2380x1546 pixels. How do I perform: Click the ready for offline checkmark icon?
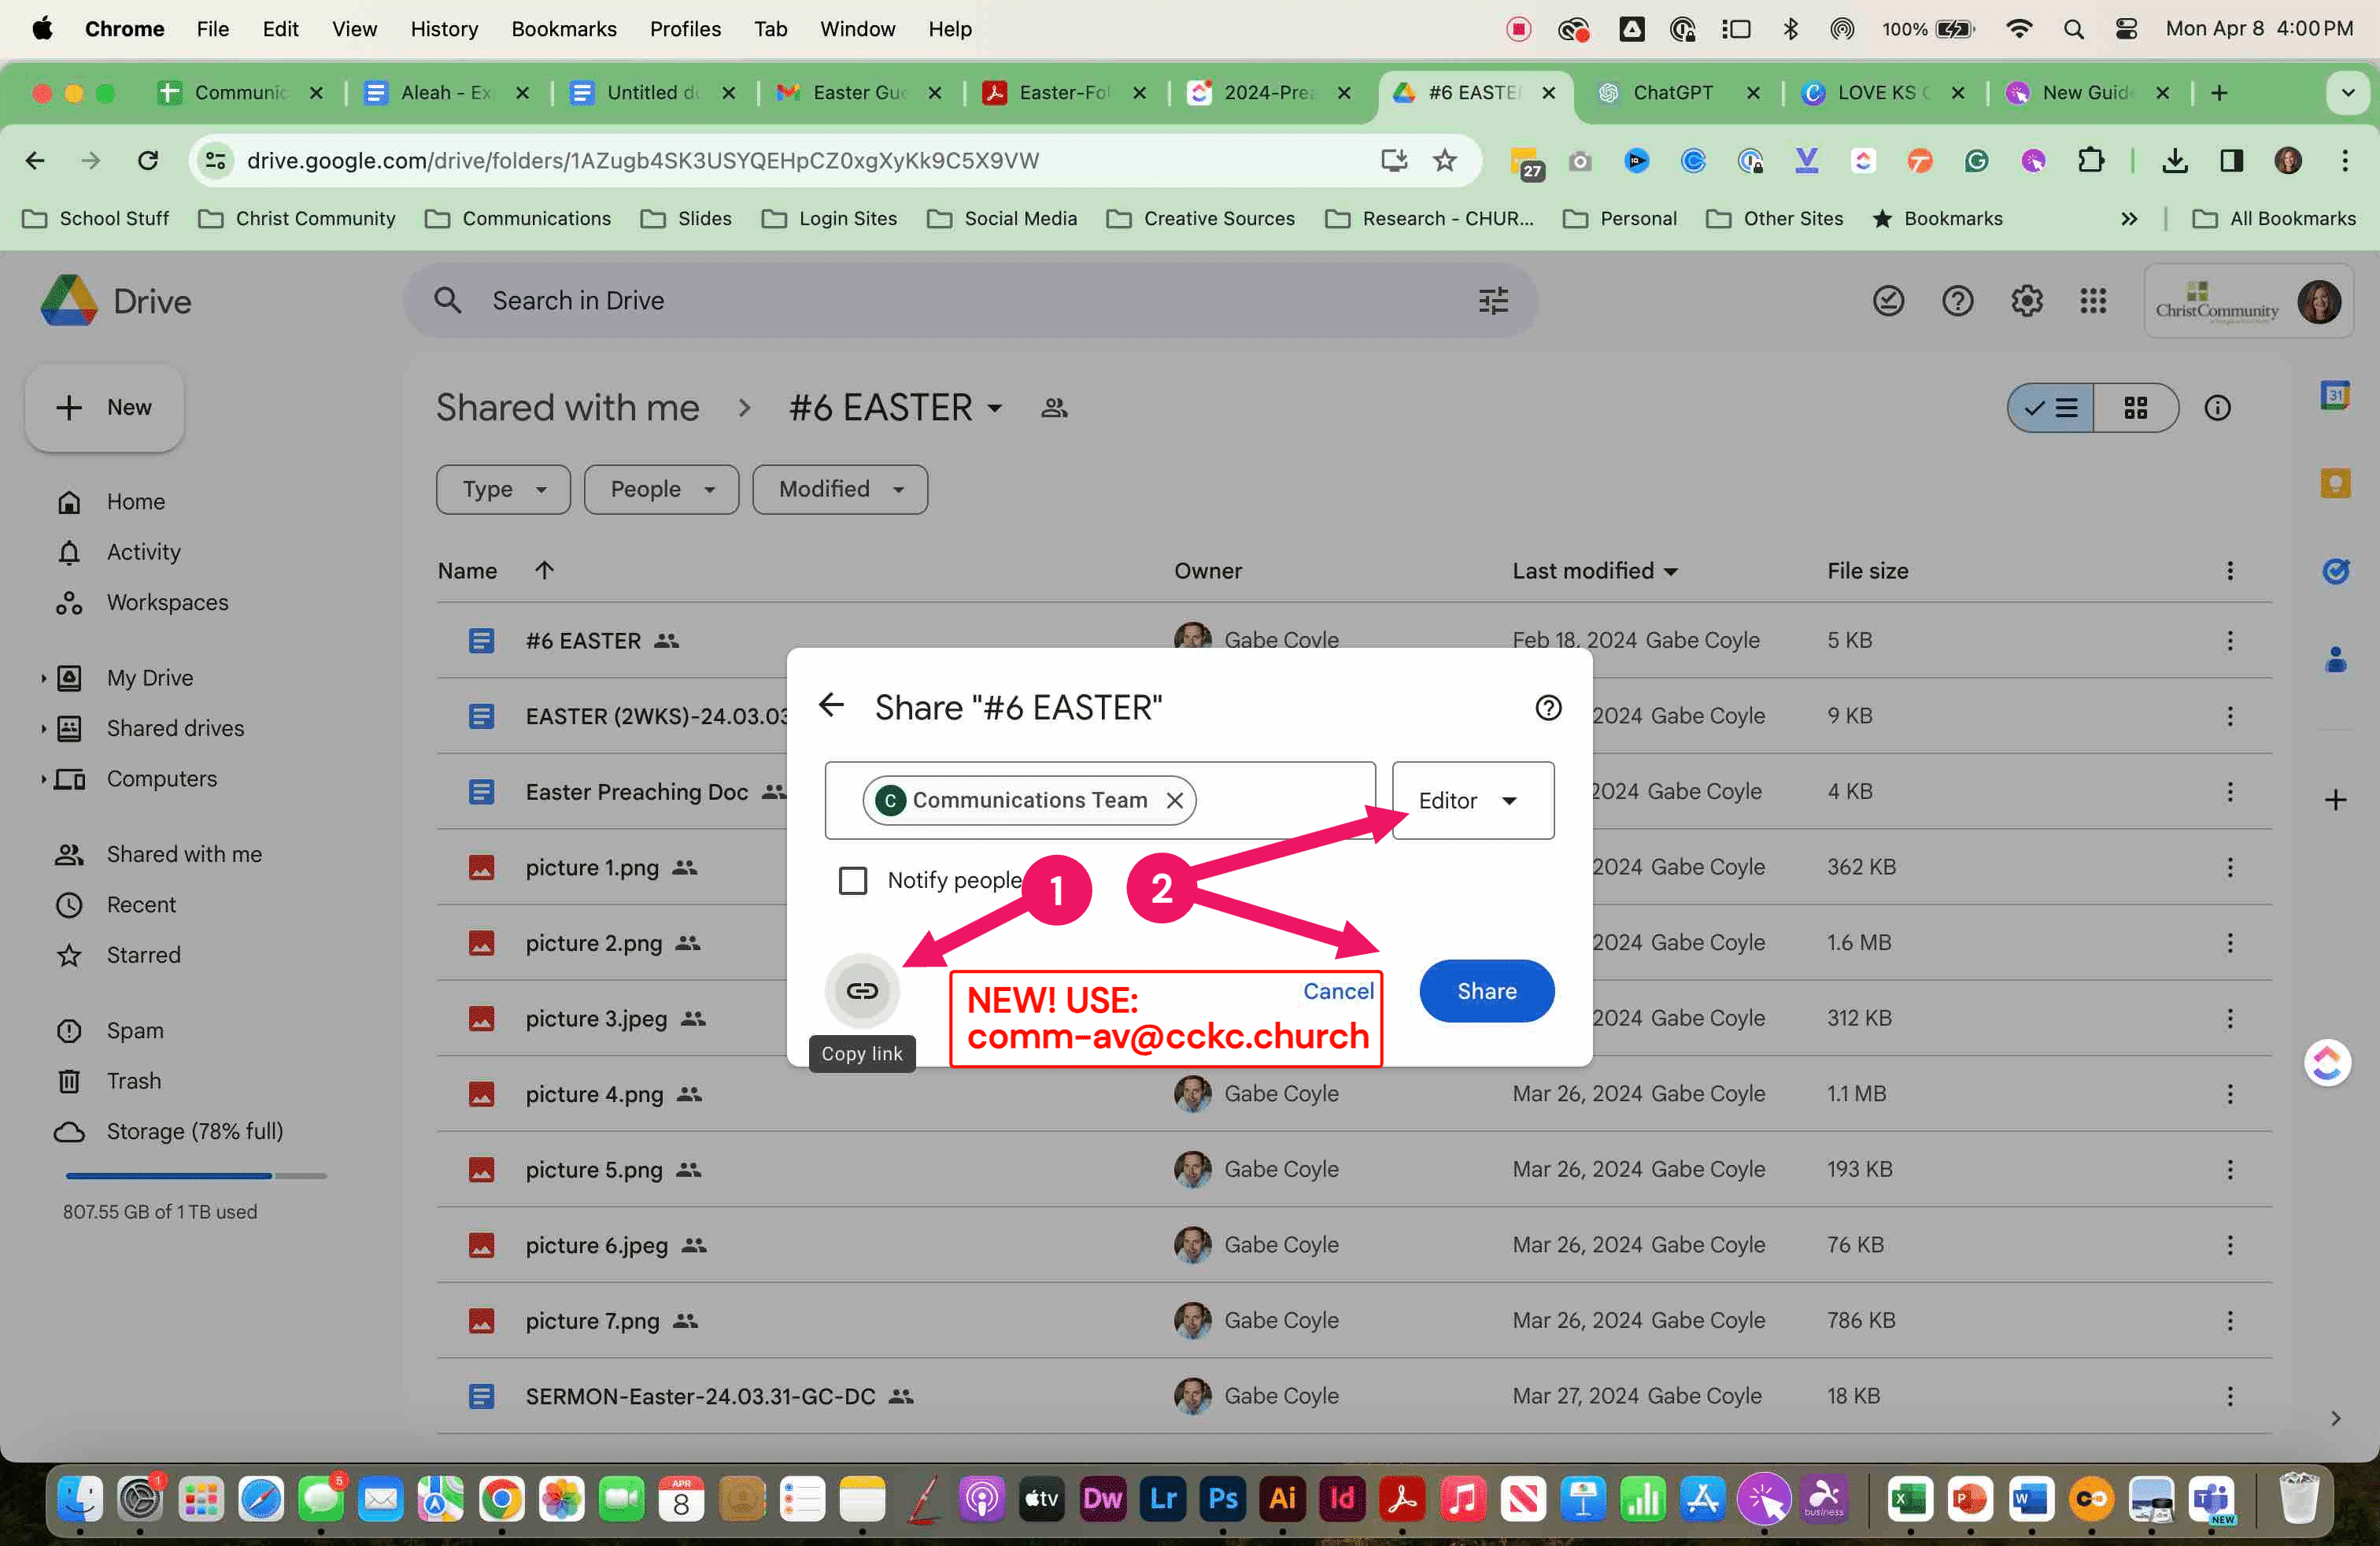point(1888,301)
